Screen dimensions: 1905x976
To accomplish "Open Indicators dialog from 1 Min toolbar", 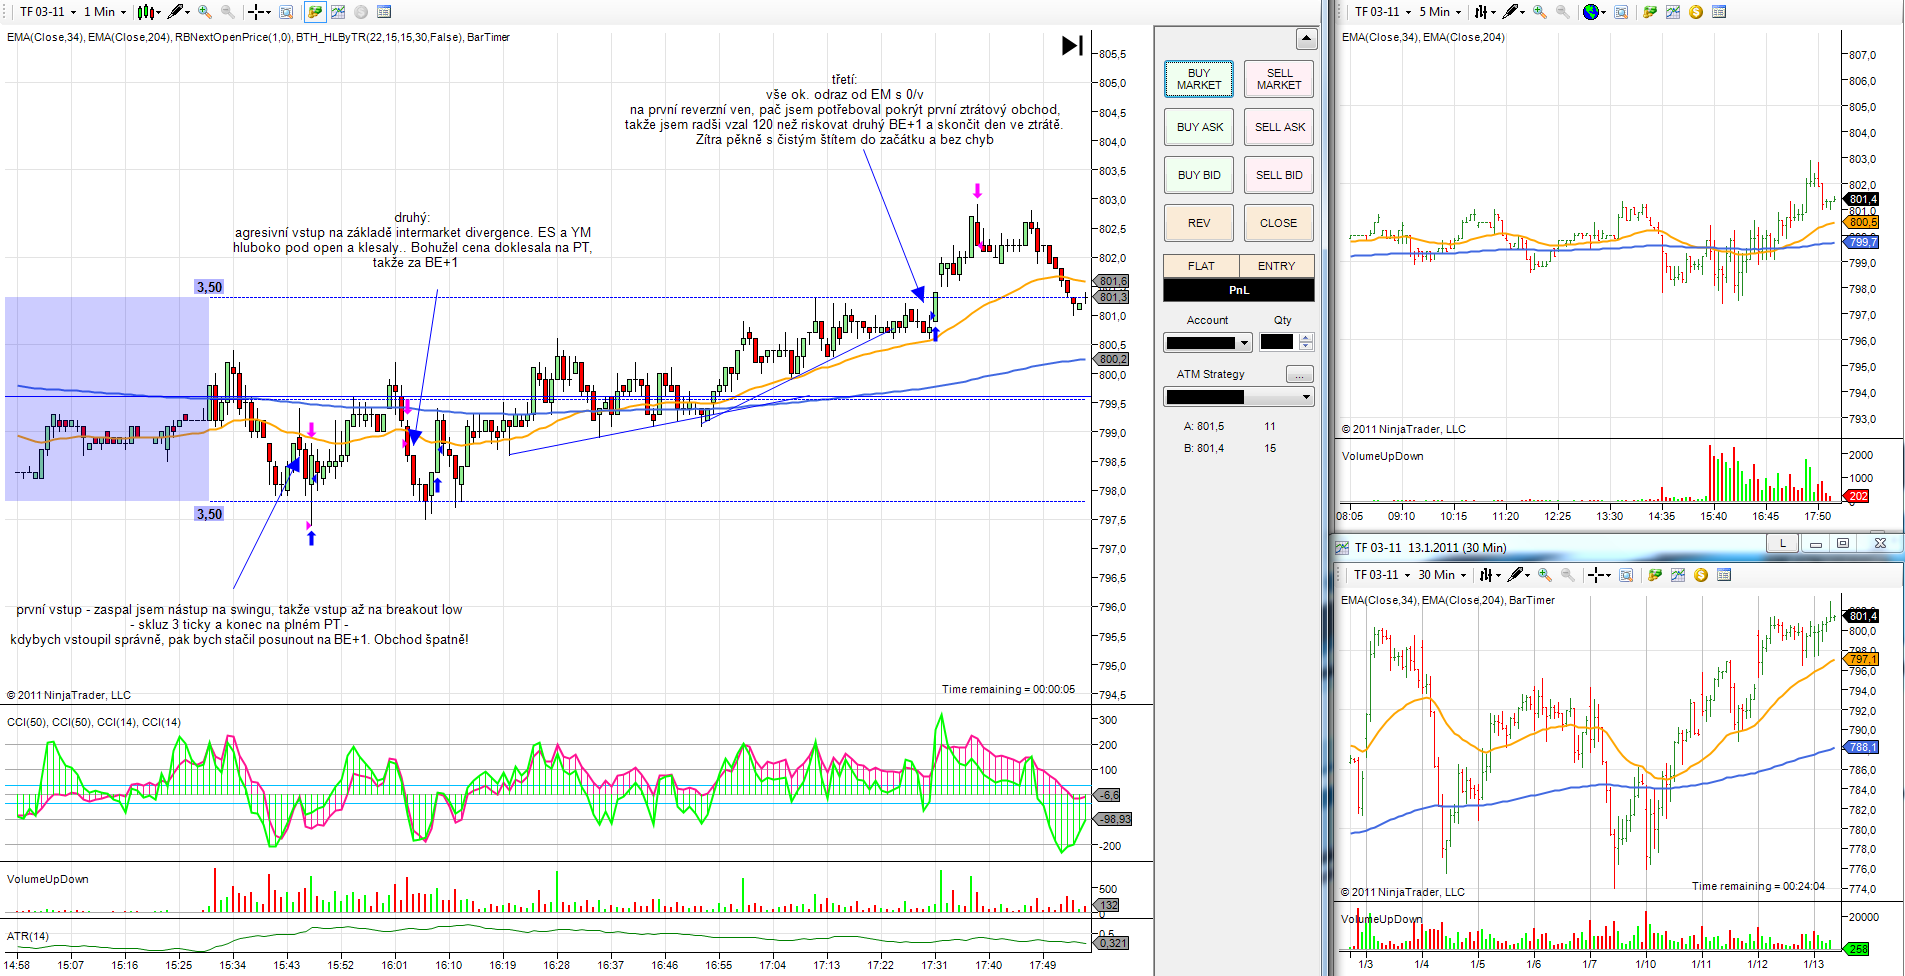I will (338, 12).
